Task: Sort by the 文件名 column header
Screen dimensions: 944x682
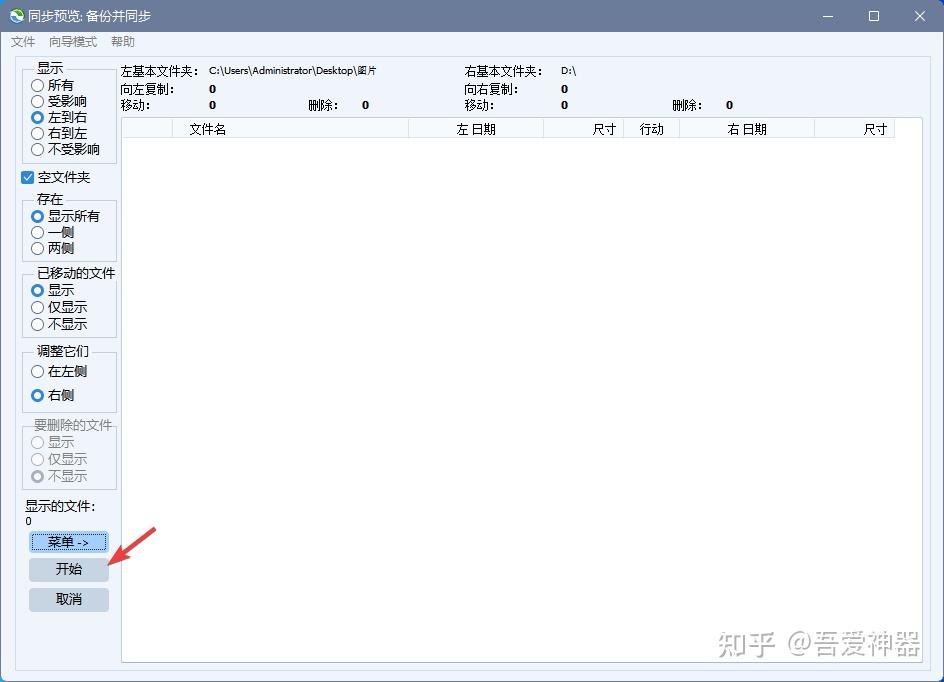Action: 290,129
